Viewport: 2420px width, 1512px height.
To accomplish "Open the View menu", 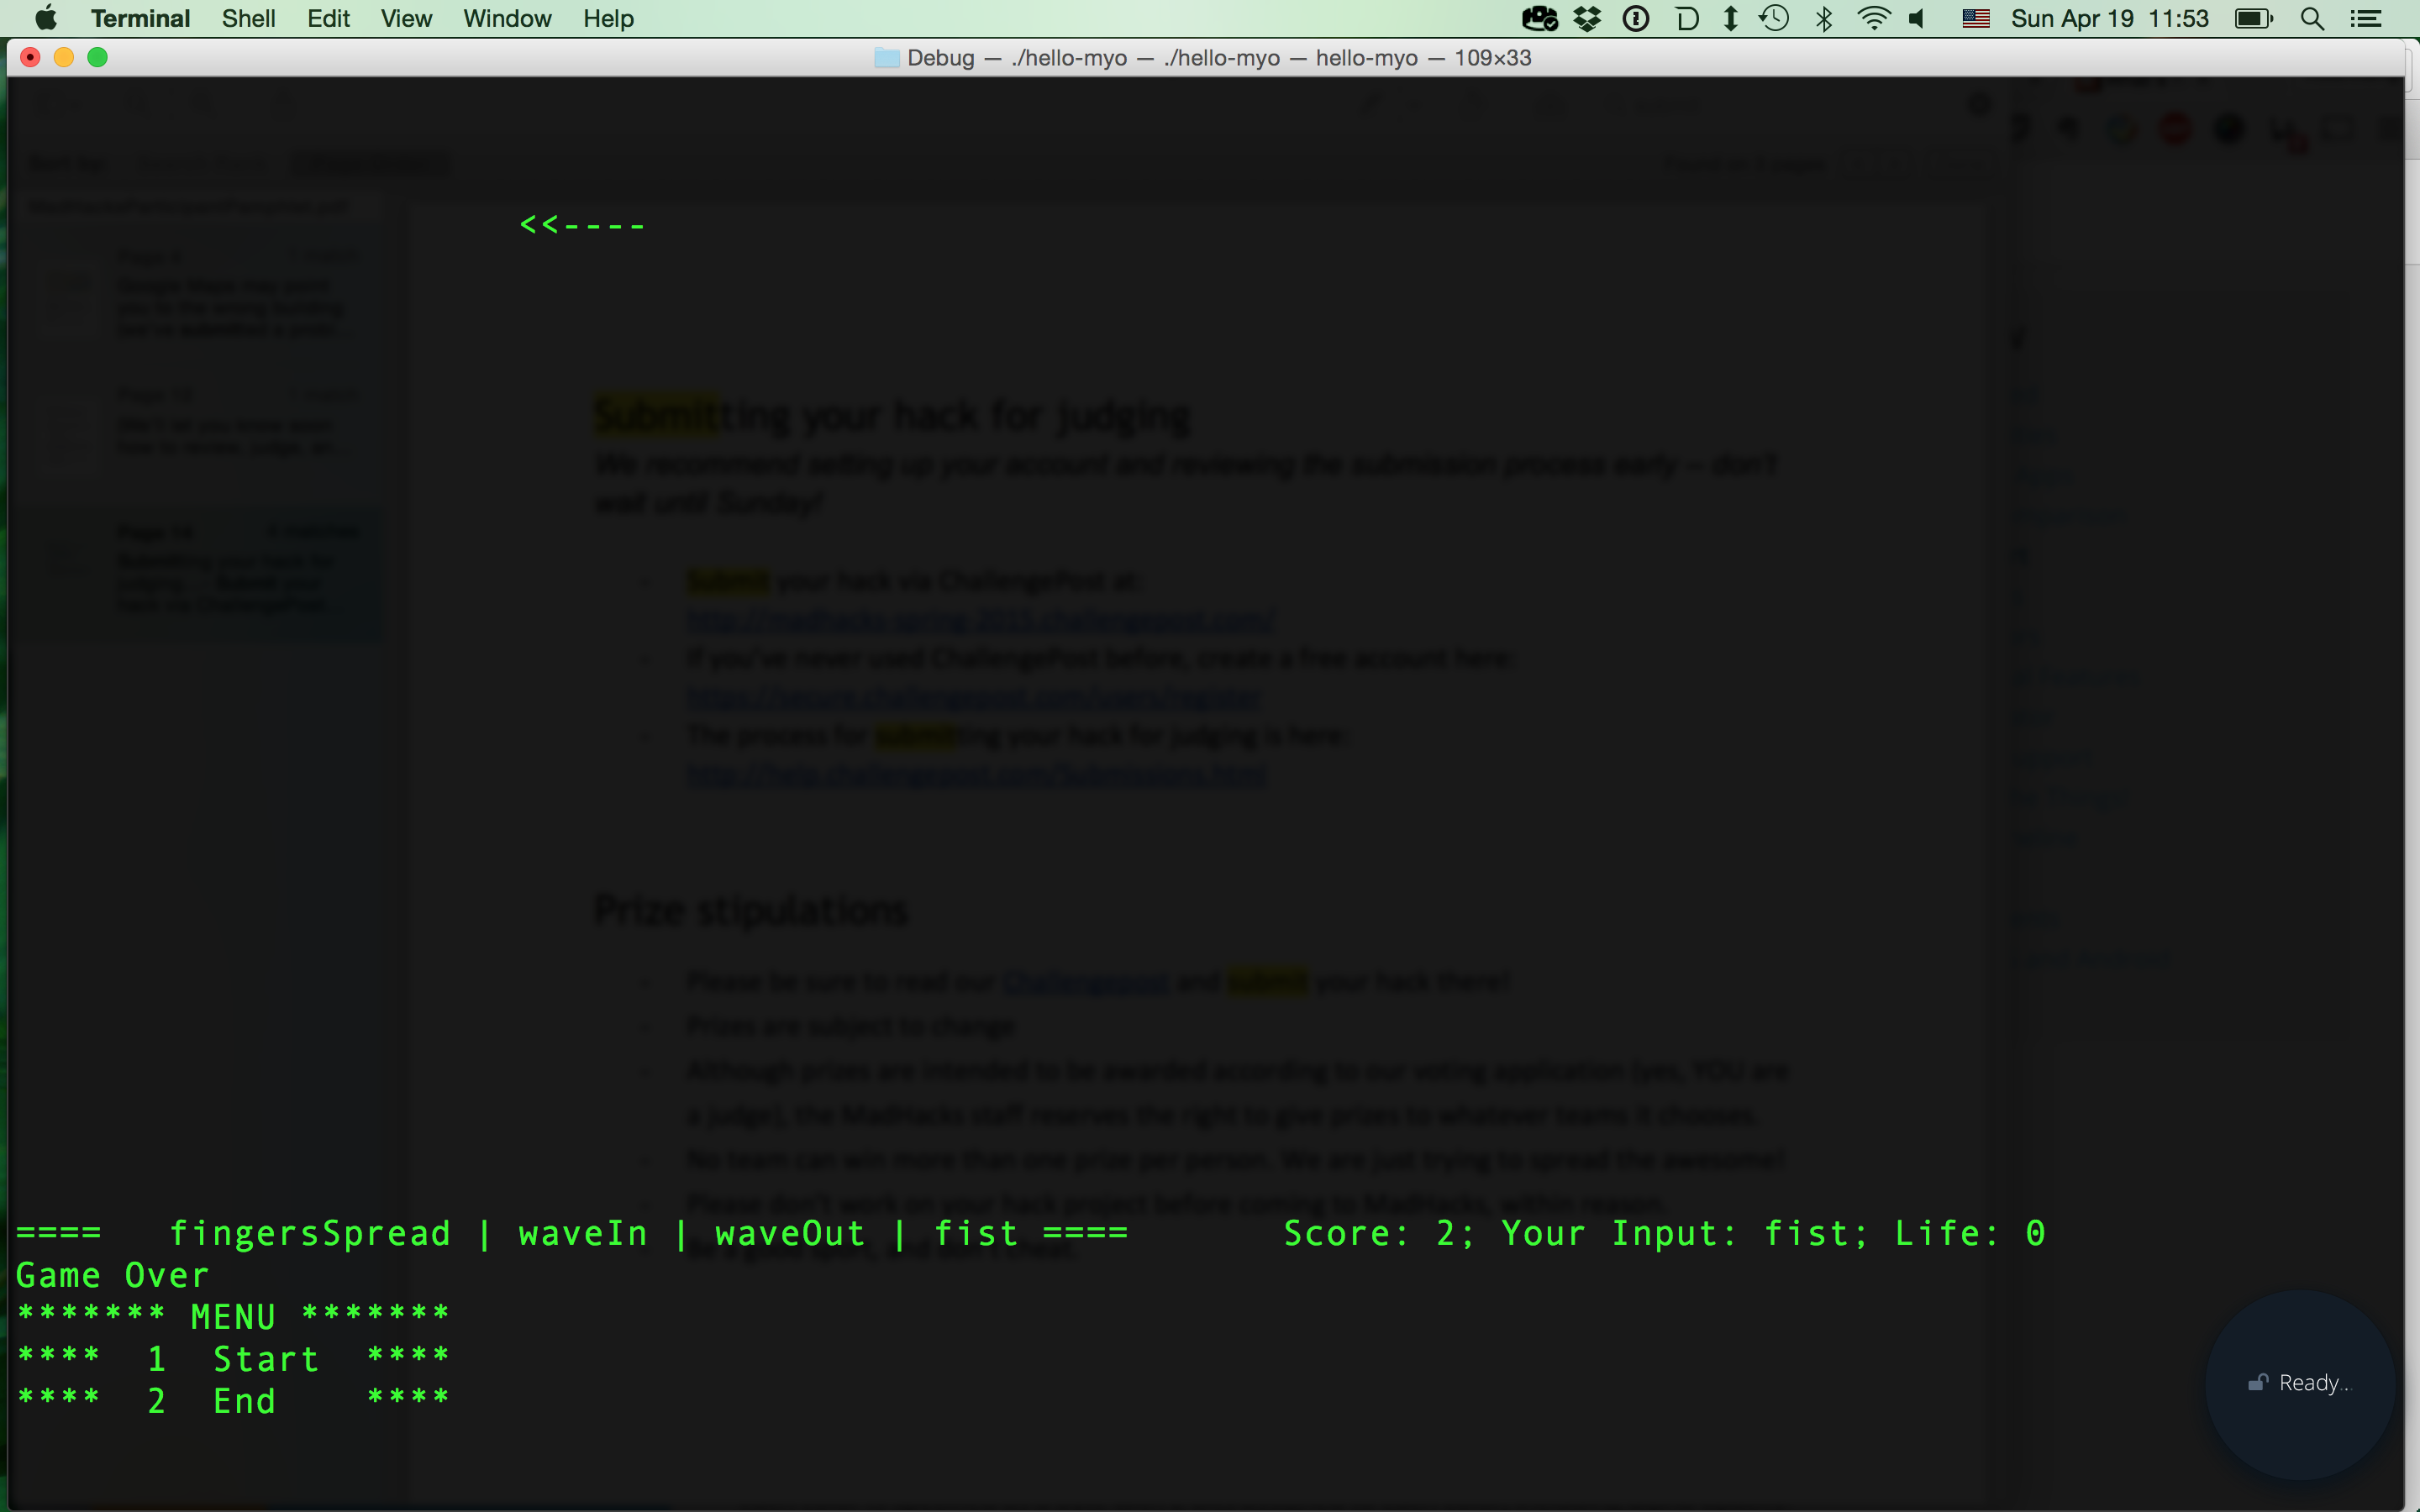I will click(406, 19).
